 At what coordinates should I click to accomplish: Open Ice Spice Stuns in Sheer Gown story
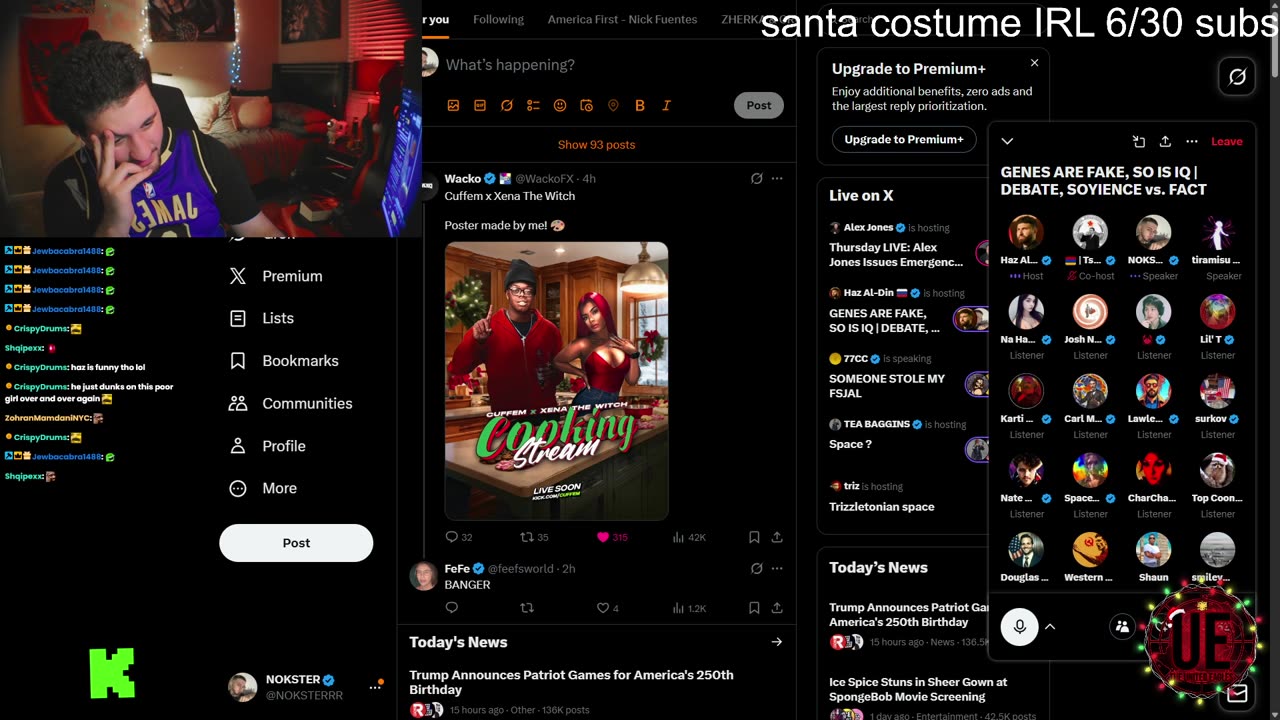point(918,689)
